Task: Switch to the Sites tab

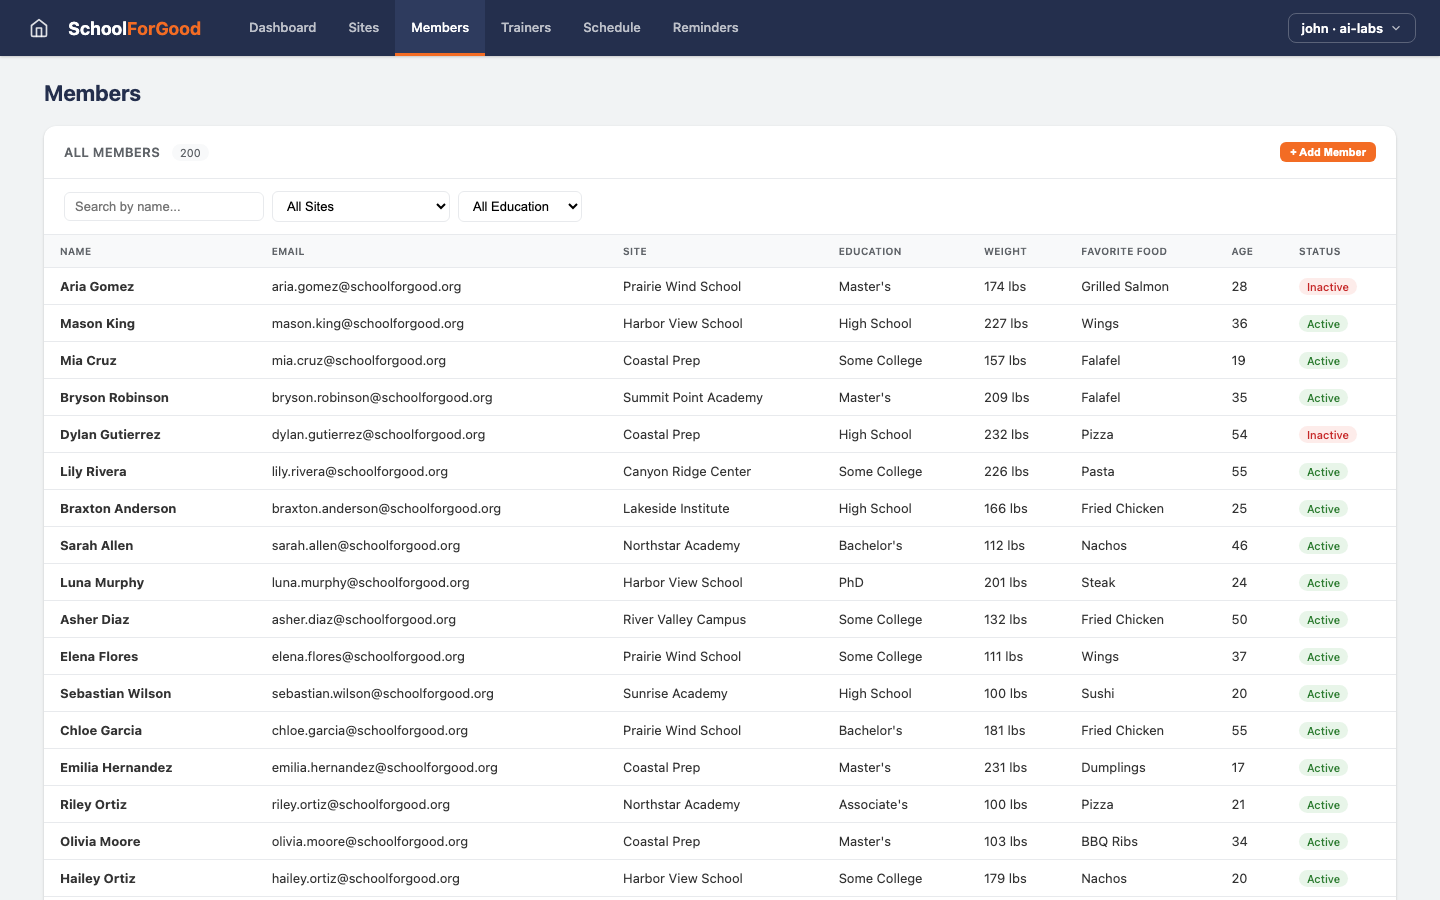Action: [x=363, y=28]
